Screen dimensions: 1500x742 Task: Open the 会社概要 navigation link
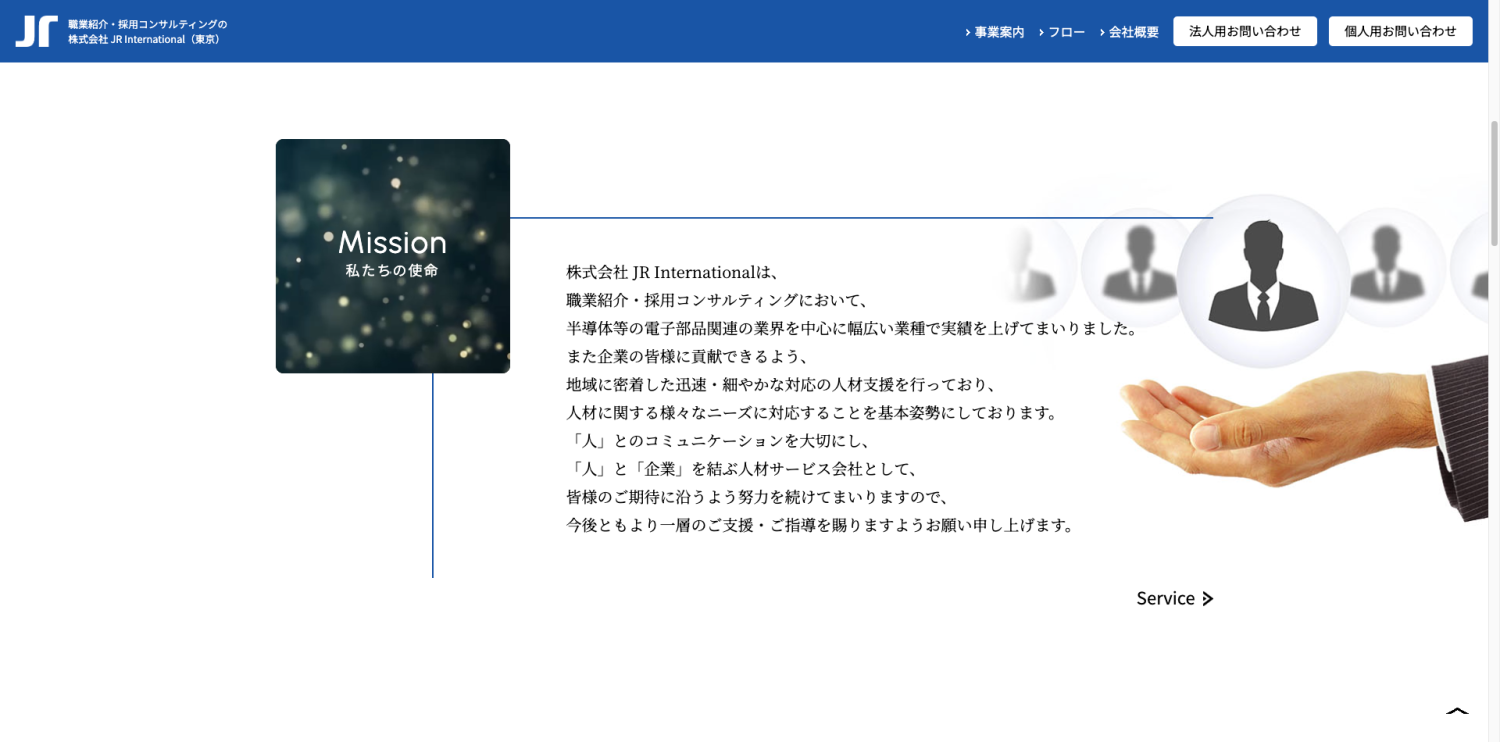tap(1134, 32)
